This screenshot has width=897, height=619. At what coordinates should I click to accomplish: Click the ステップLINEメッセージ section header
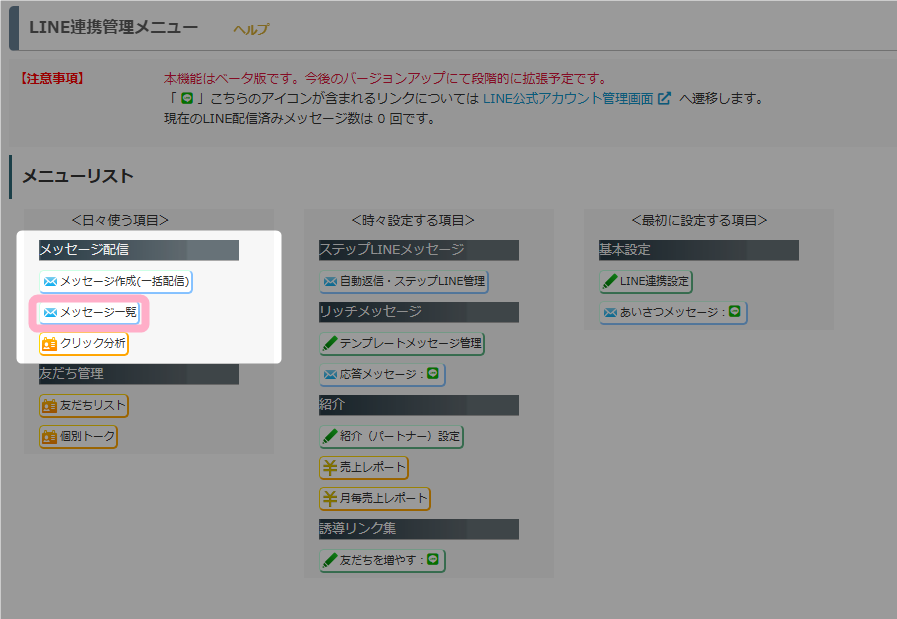pos(419,250)
